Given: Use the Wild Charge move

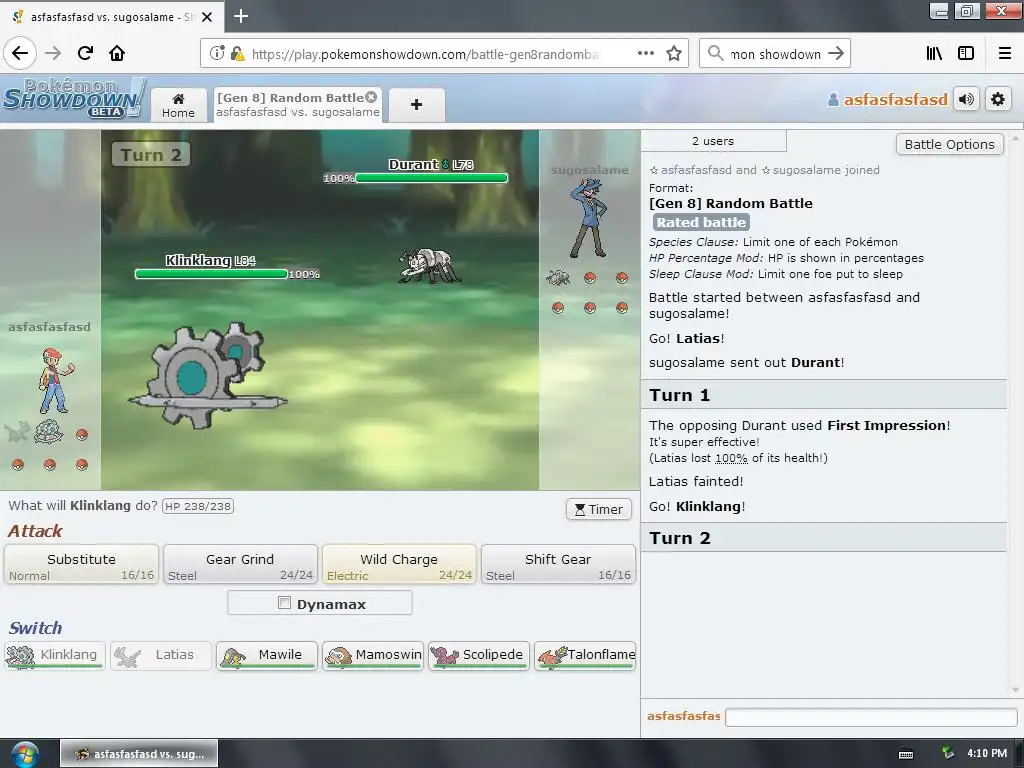Looking at the screenshot, I should (399, 564).
